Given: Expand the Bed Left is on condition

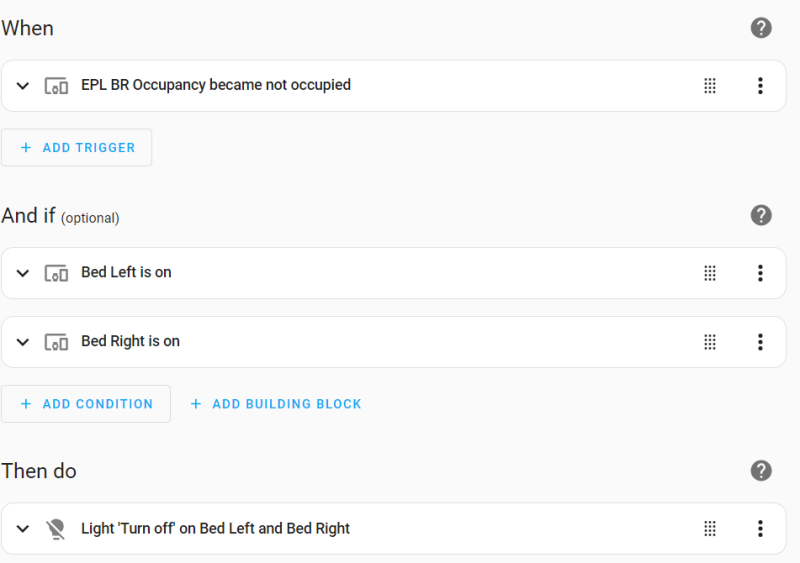Looking at the screenshot, I should pyautogui.click(x=23, y=273).
